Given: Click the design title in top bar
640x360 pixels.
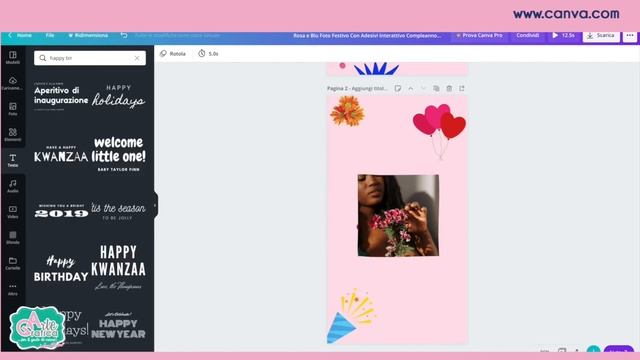Looking at the screenshot, I should [x=367, y=36].
